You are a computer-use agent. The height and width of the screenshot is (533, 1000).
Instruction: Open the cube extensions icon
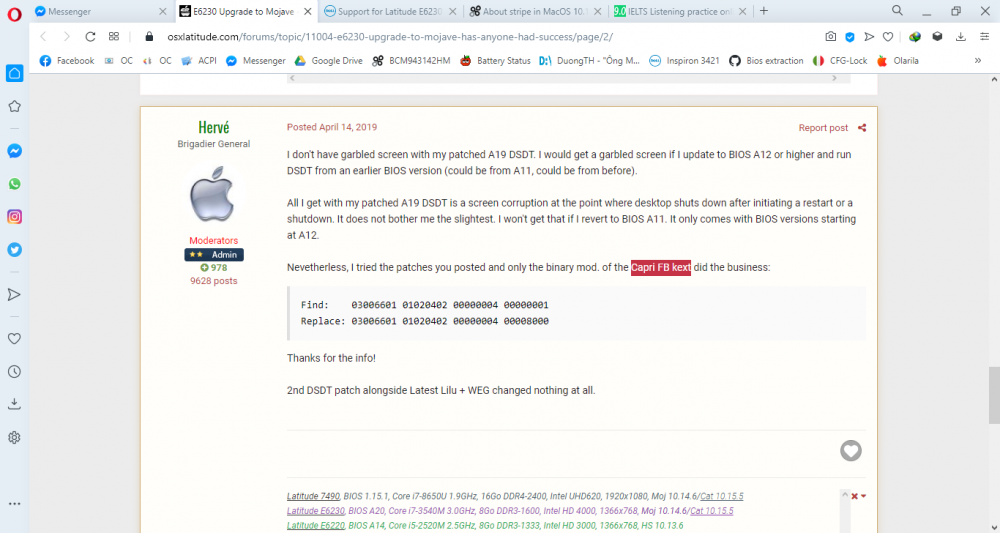click(937, 37)
